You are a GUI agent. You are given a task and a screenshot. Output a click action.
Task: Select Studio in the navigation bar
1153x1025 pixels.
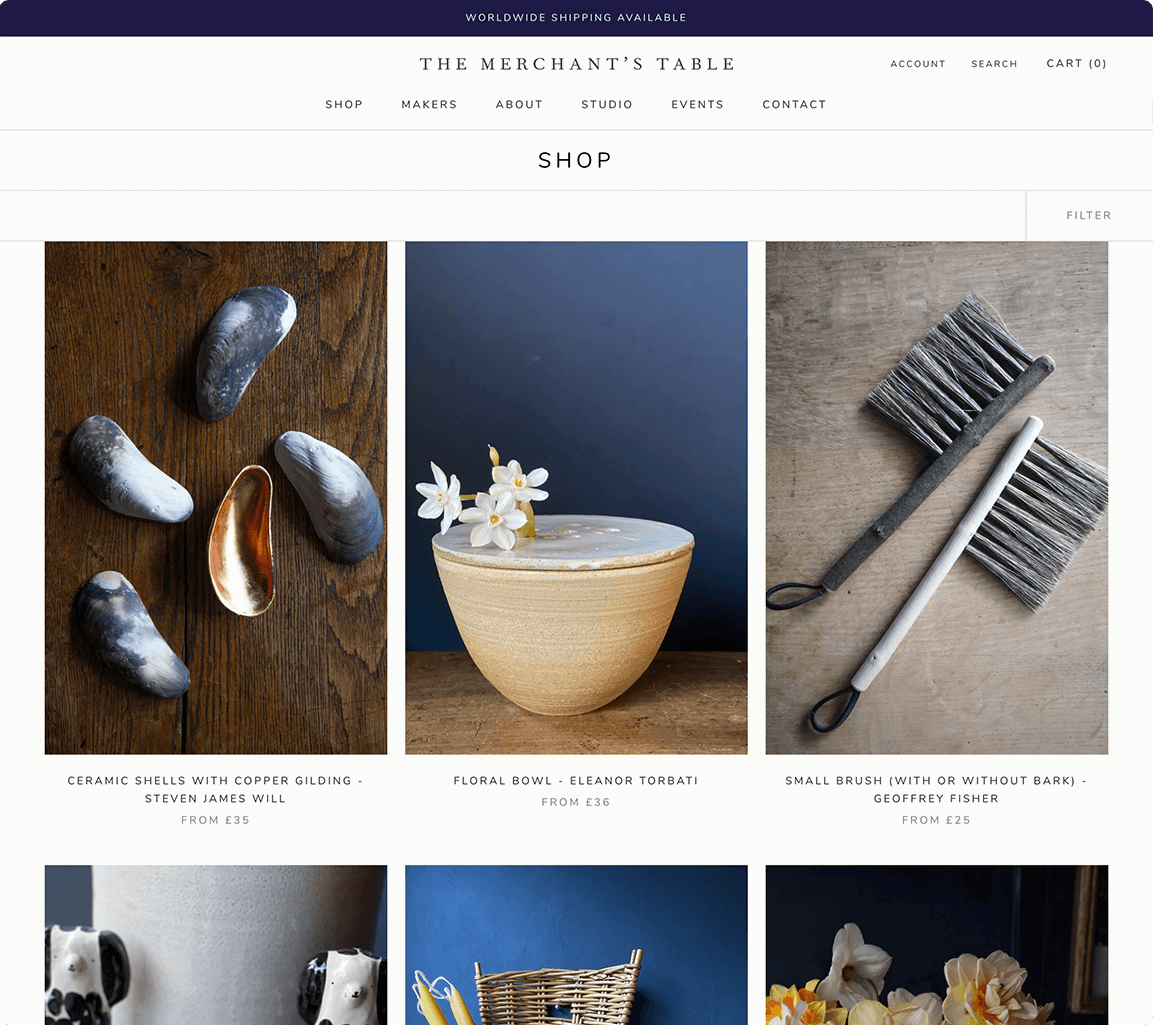click(607, 104)
